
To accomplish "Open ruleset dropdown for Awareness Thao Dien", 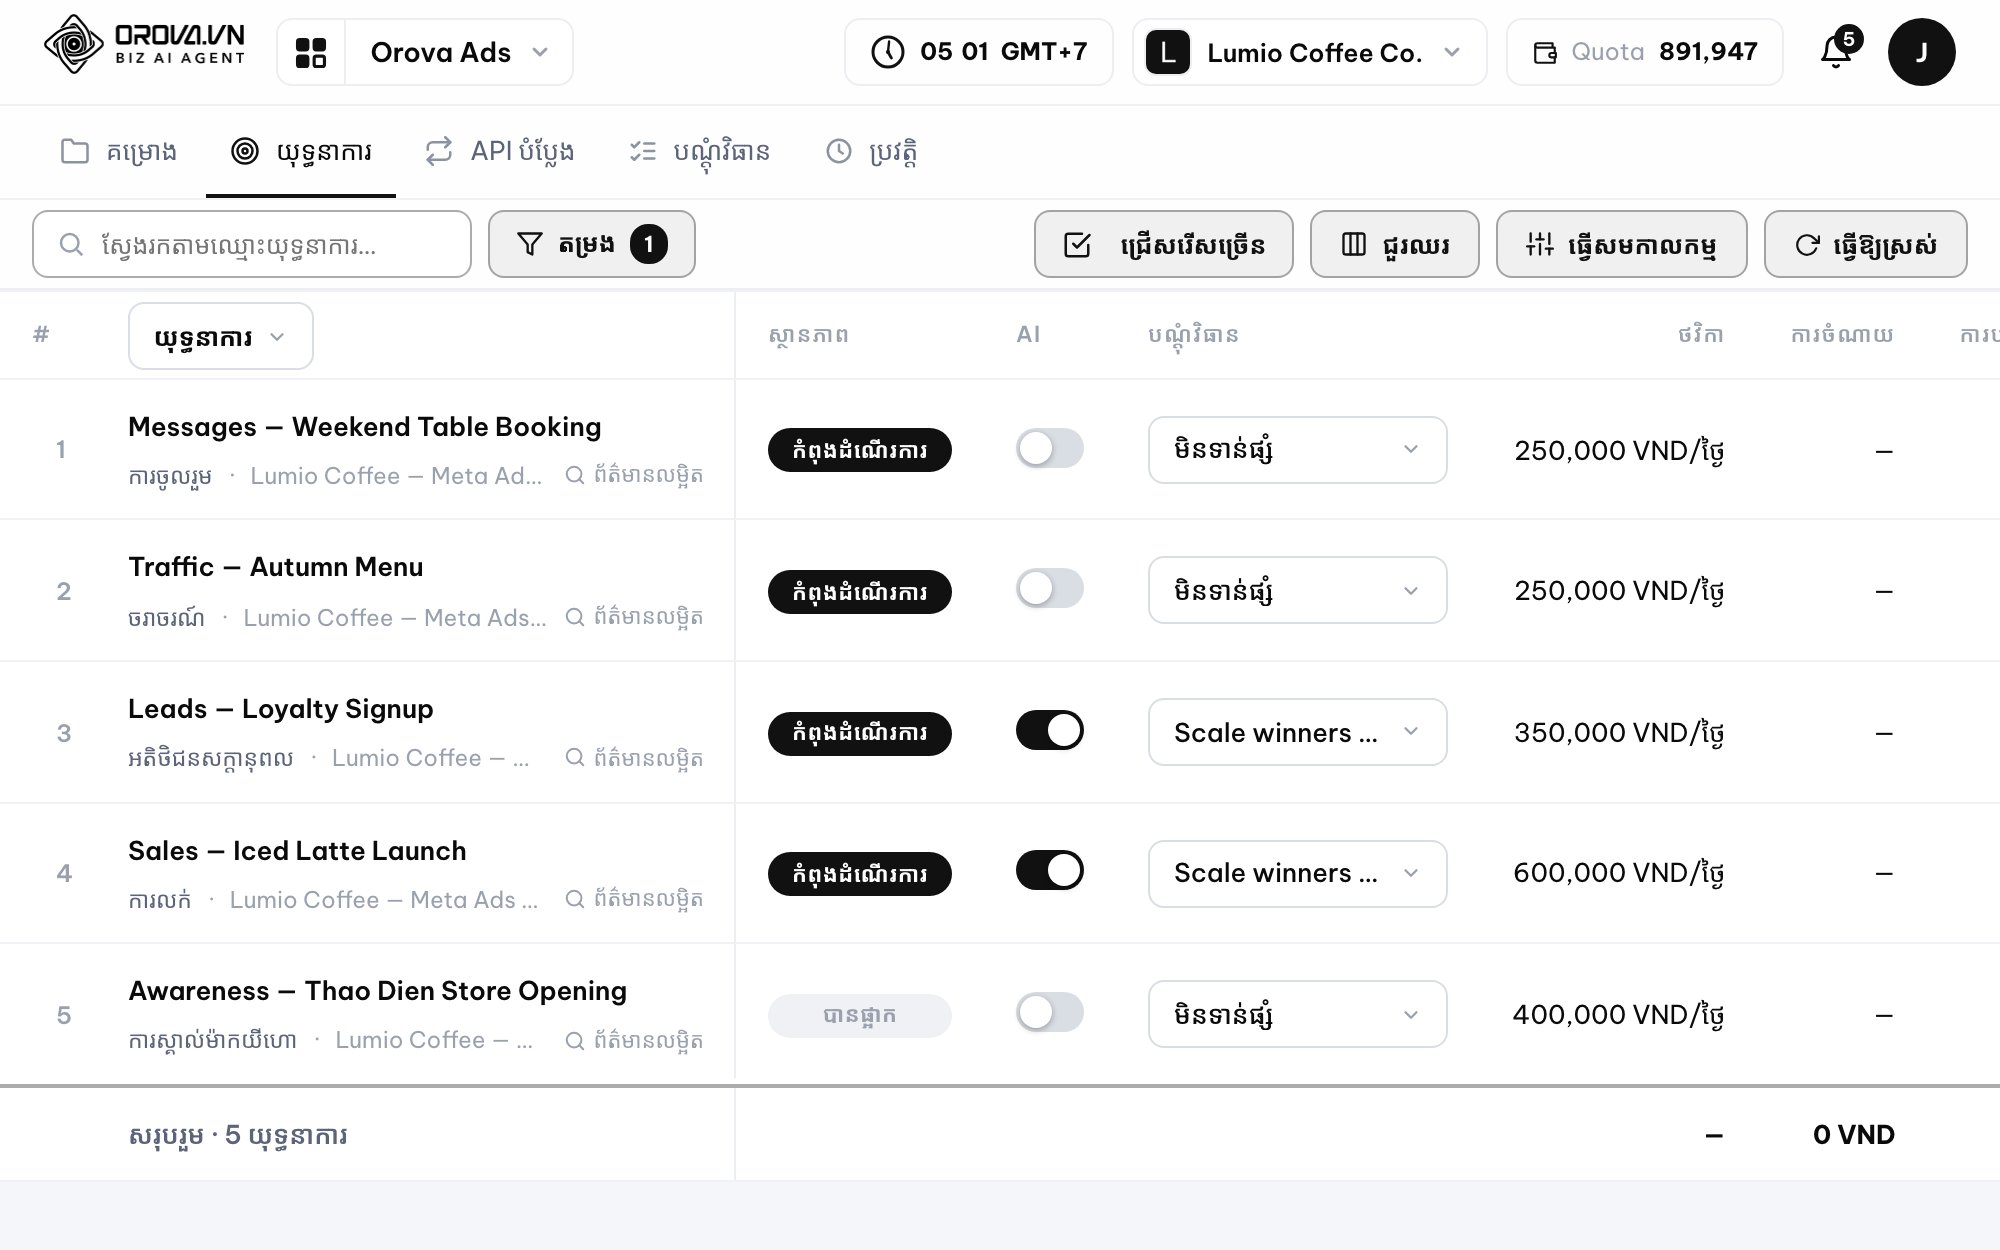I will pyautogui.click(x=1297, y=1014).
